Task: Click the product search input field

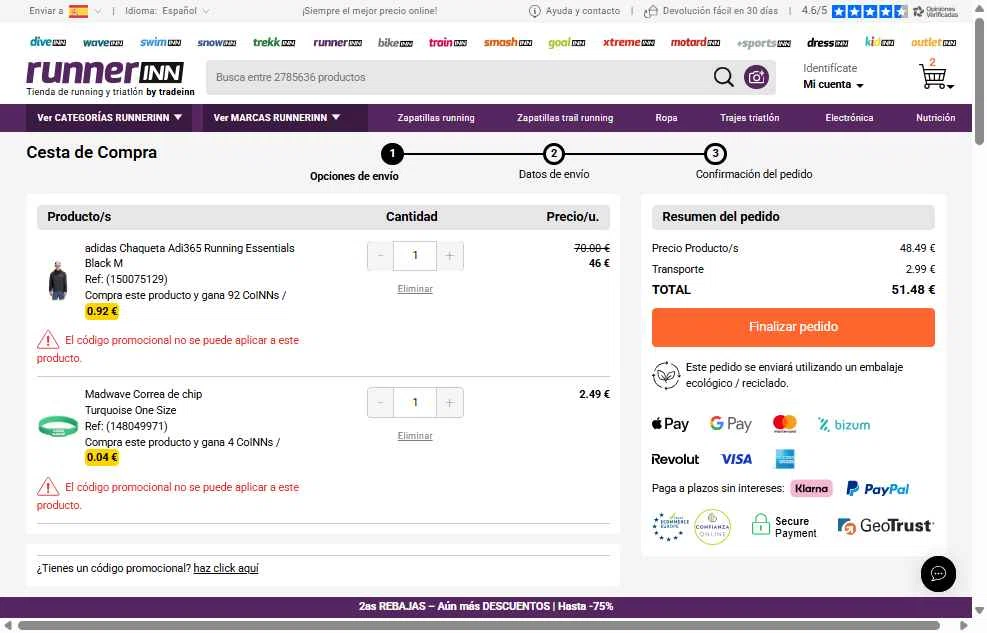Action: click(460, 77)
